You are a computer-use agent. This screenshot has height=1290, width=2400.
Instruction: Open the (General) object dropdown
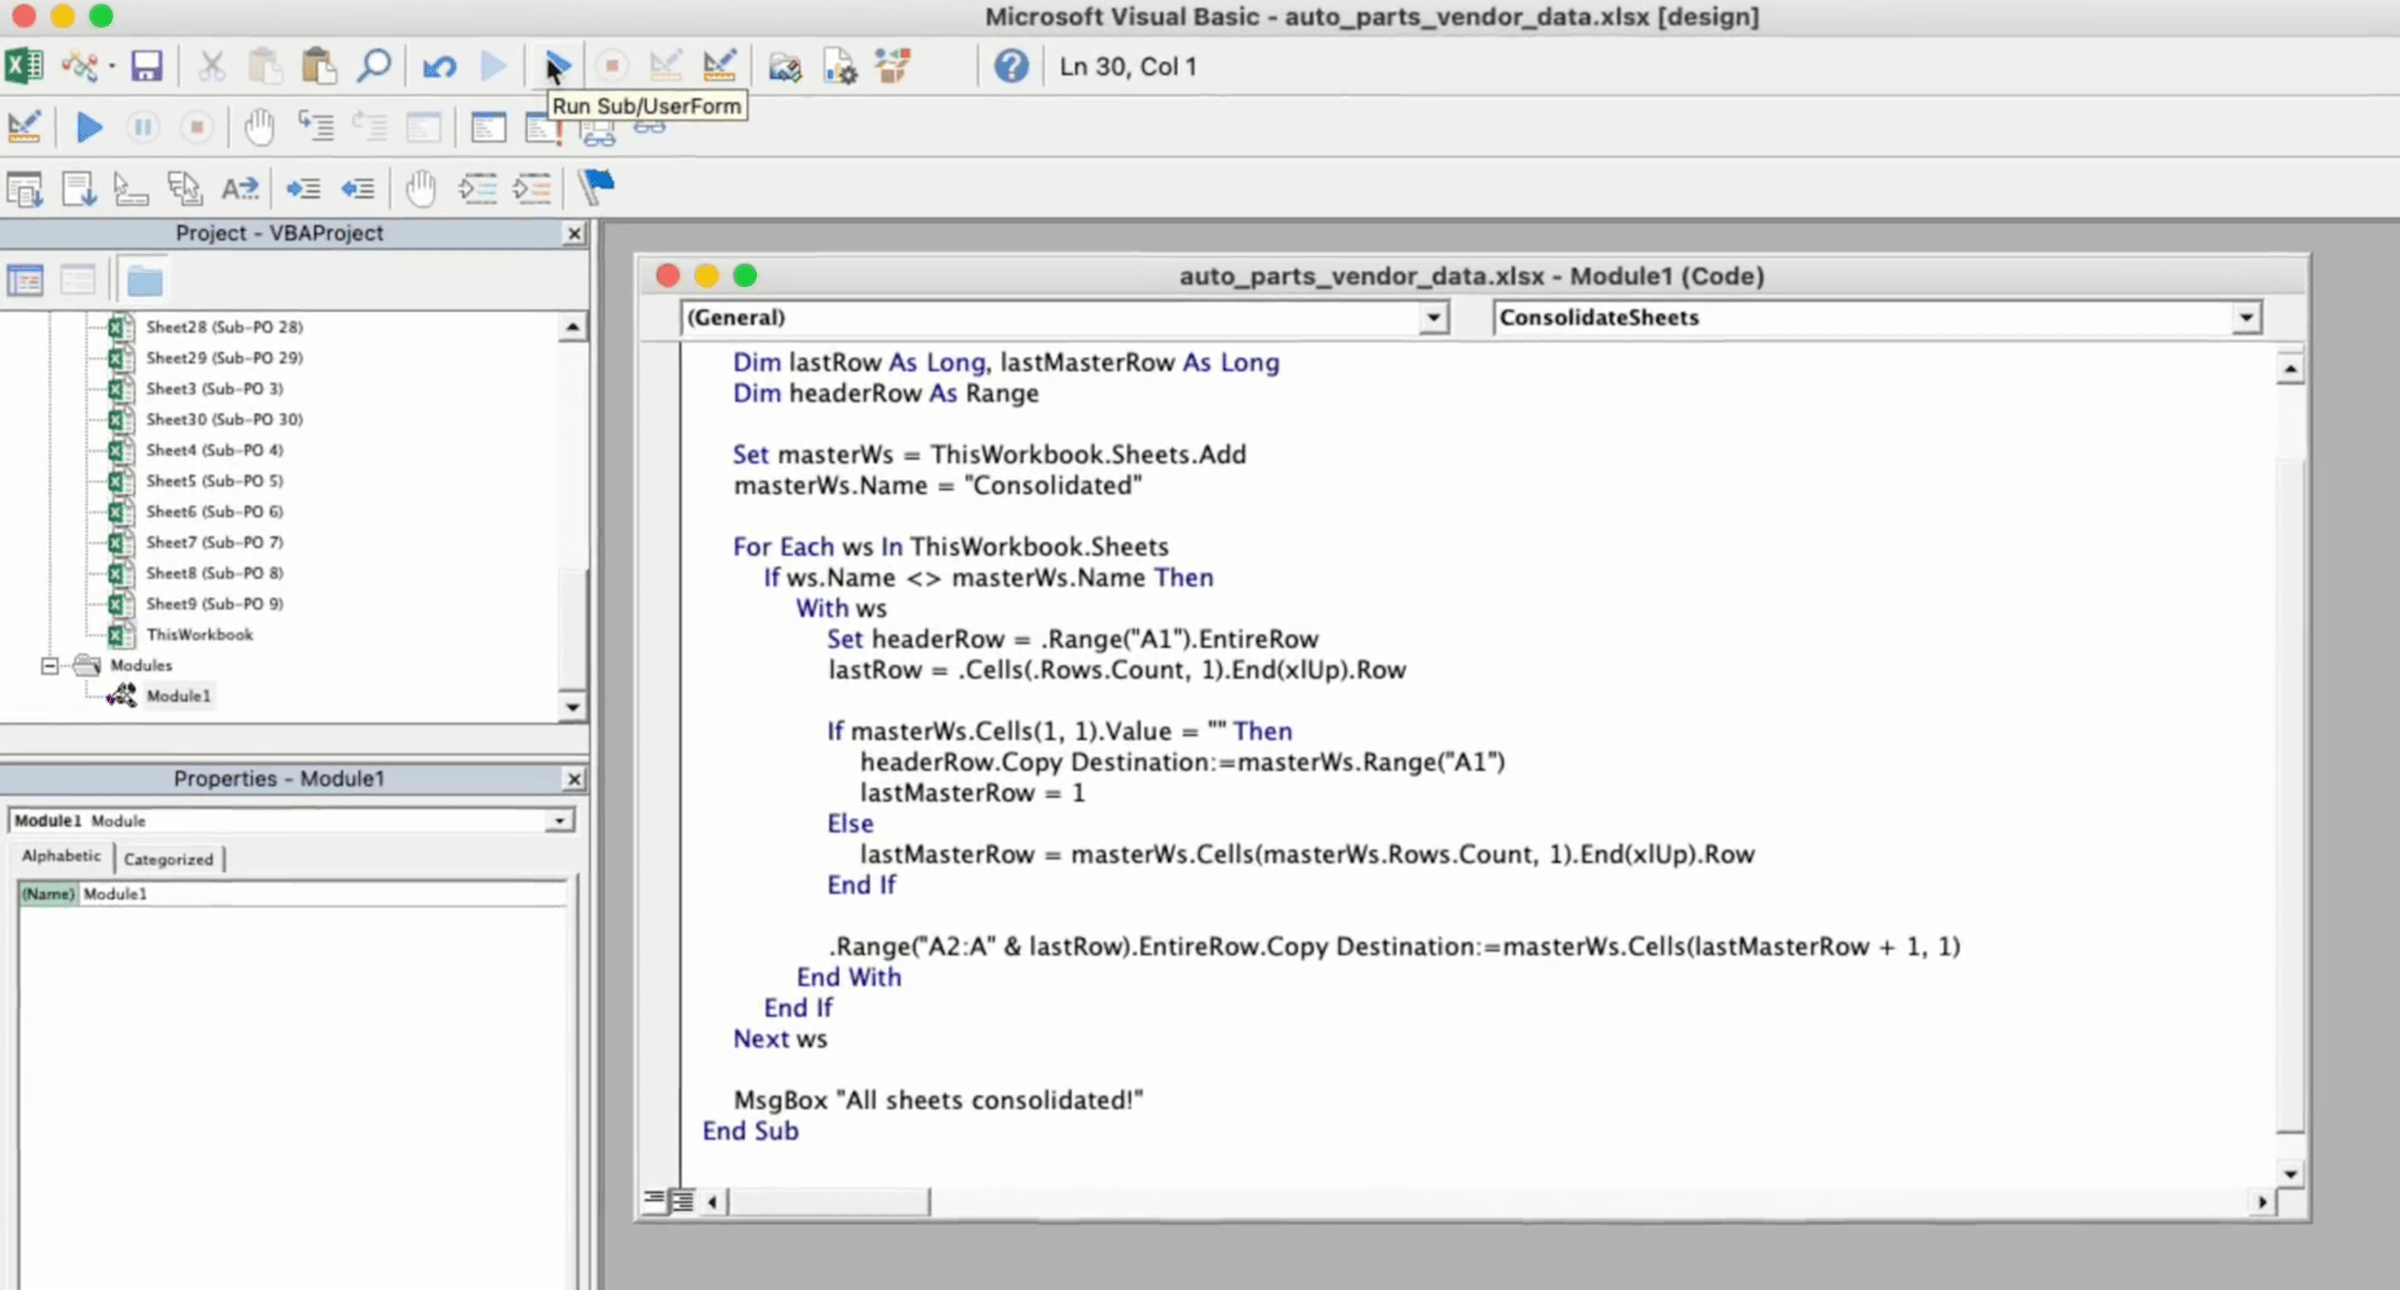(x=1432, y=318)
